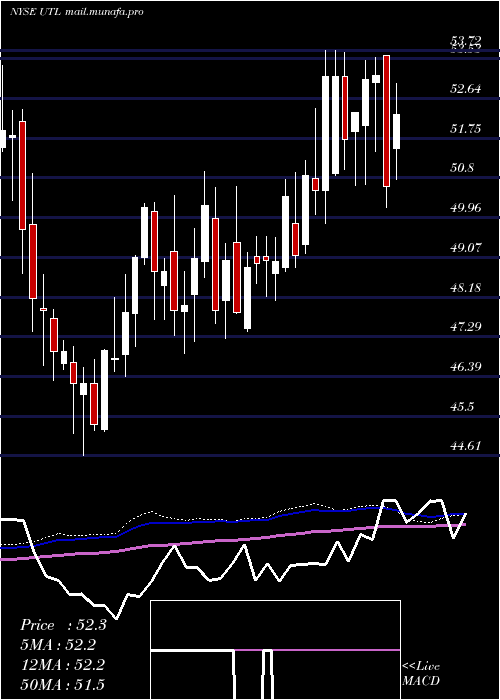Image resolution: width=500 pixels, height=700 pixels.
Task: Select the 52.64 price axis label
Action: pyautogui.click(x=466, y=89)
